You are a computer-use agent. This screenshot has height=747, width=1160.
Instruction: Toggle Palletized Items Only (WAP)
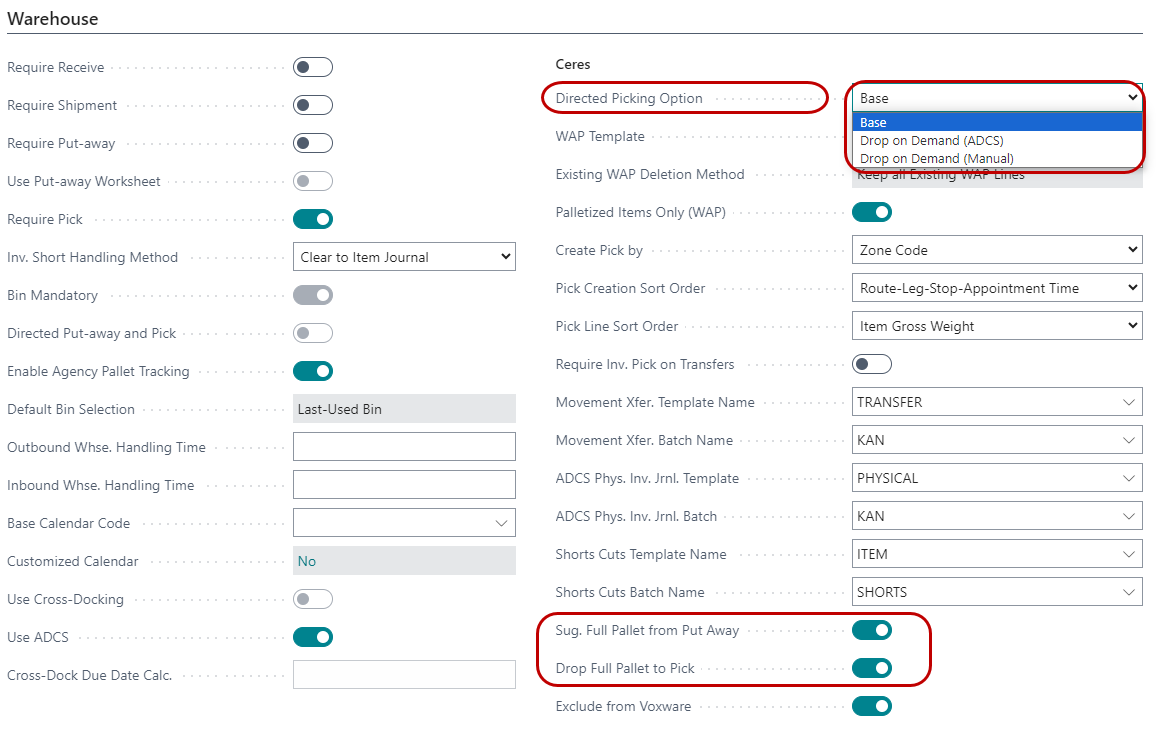[x=871, y=212]
